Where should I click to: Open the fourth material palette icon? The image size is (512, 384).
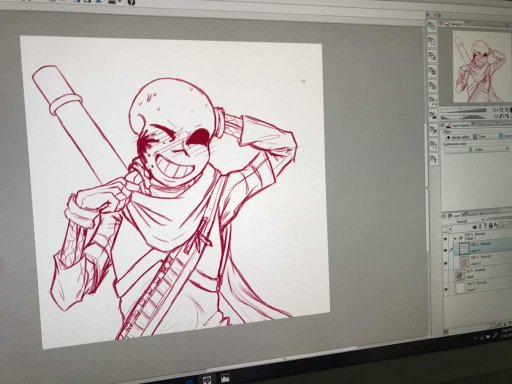point(433,71)
